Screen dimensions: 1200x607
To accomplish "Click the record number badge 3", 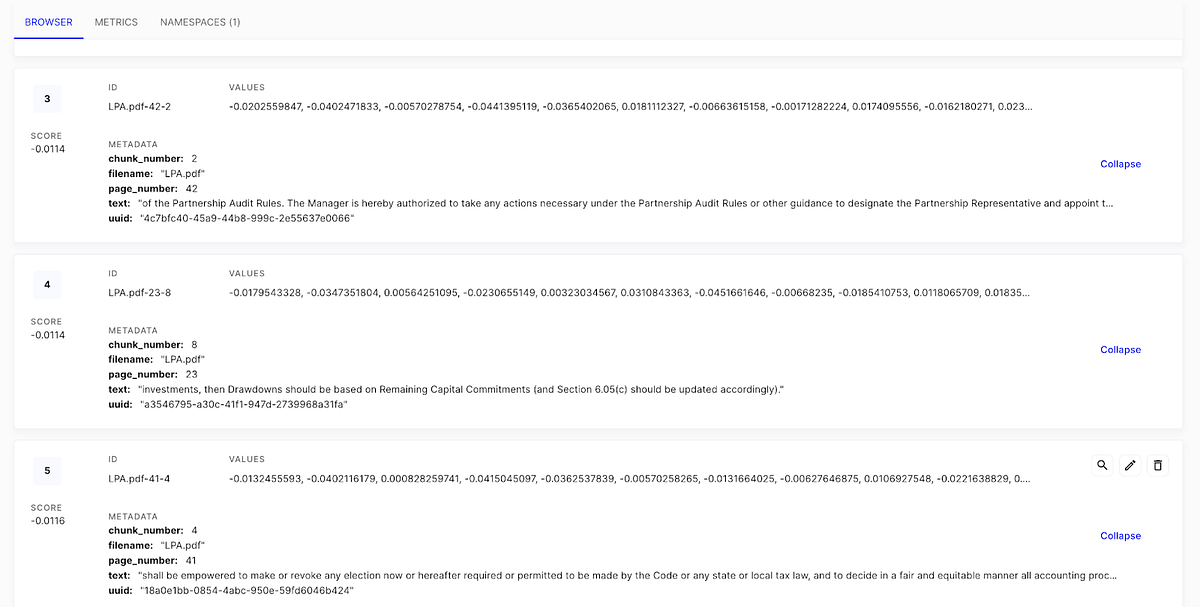I will pyautogui.click(x=47, y=99).
